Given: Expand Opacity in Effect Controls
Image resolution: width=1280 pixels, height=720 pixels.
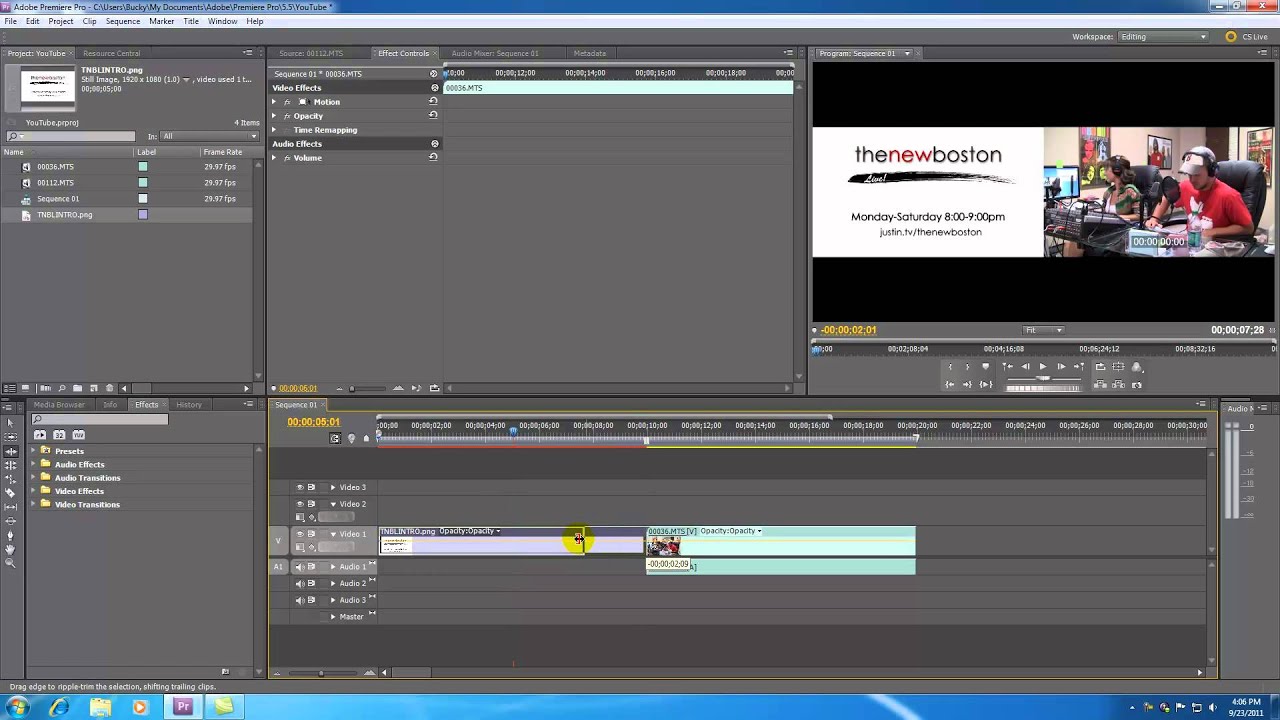Looking at the screenshot, I should pyautogui.click(x=274, y=116).
